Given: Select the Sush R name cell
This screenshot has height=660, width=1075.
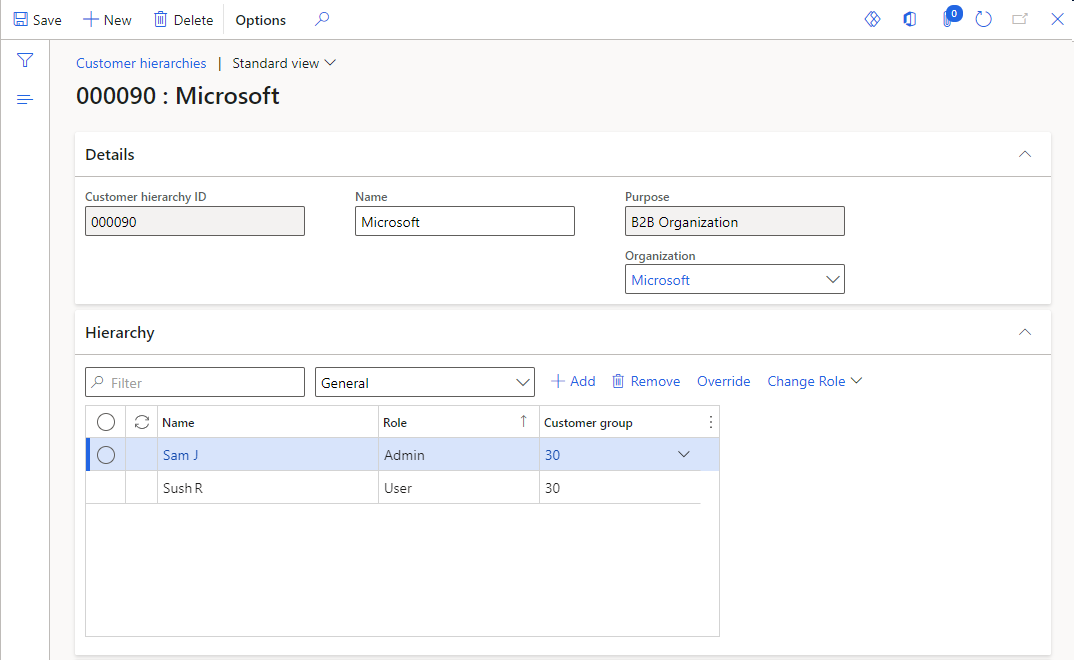Looking at the screenshot, I should pos(267,488).
